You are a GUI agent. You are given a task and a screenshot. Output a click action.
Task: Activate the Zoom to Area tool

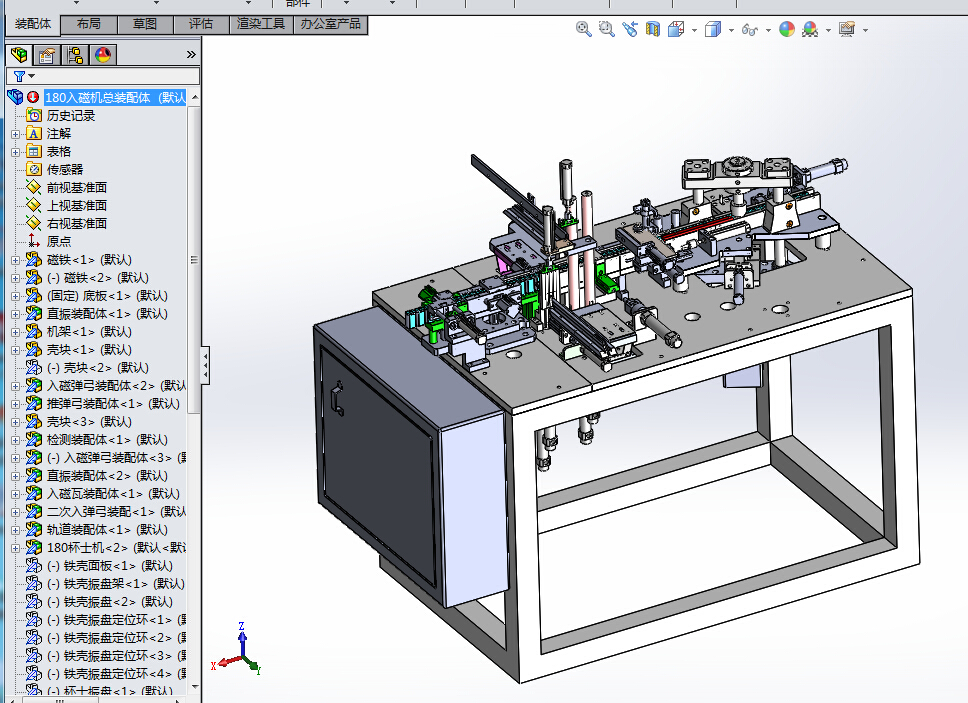click(606, 30)
